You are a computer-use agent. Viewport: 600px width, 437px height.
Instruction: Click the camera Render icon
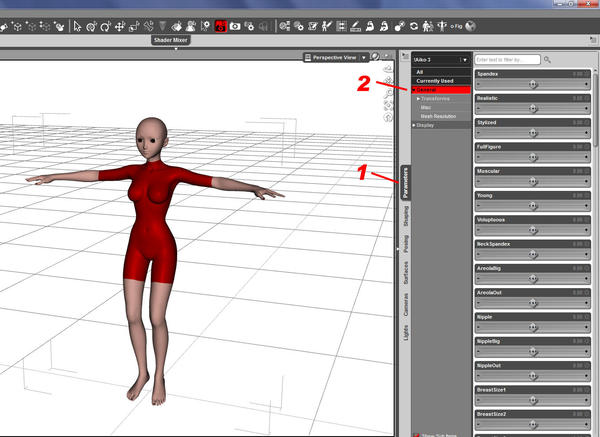(x=235, y=26)
